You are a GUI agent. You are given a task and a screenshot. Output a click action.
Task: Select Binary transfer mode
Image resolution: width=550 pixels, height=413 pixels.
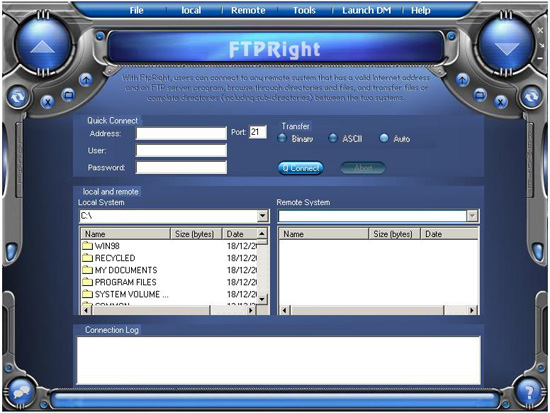282,138
